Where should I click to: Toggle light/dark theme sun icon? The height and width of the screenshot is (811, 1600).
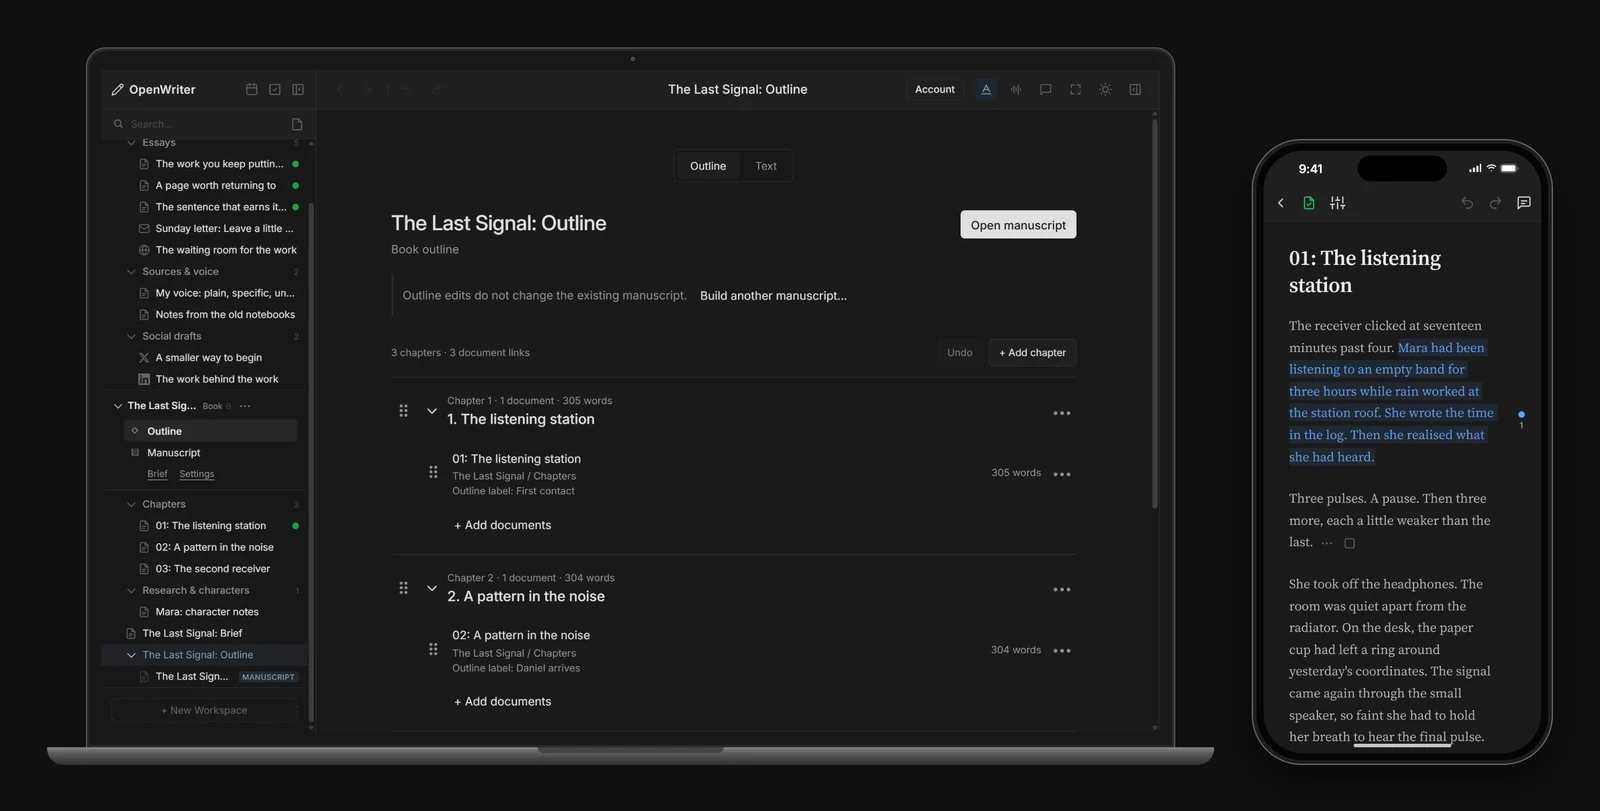click(x=1105, y=89)
